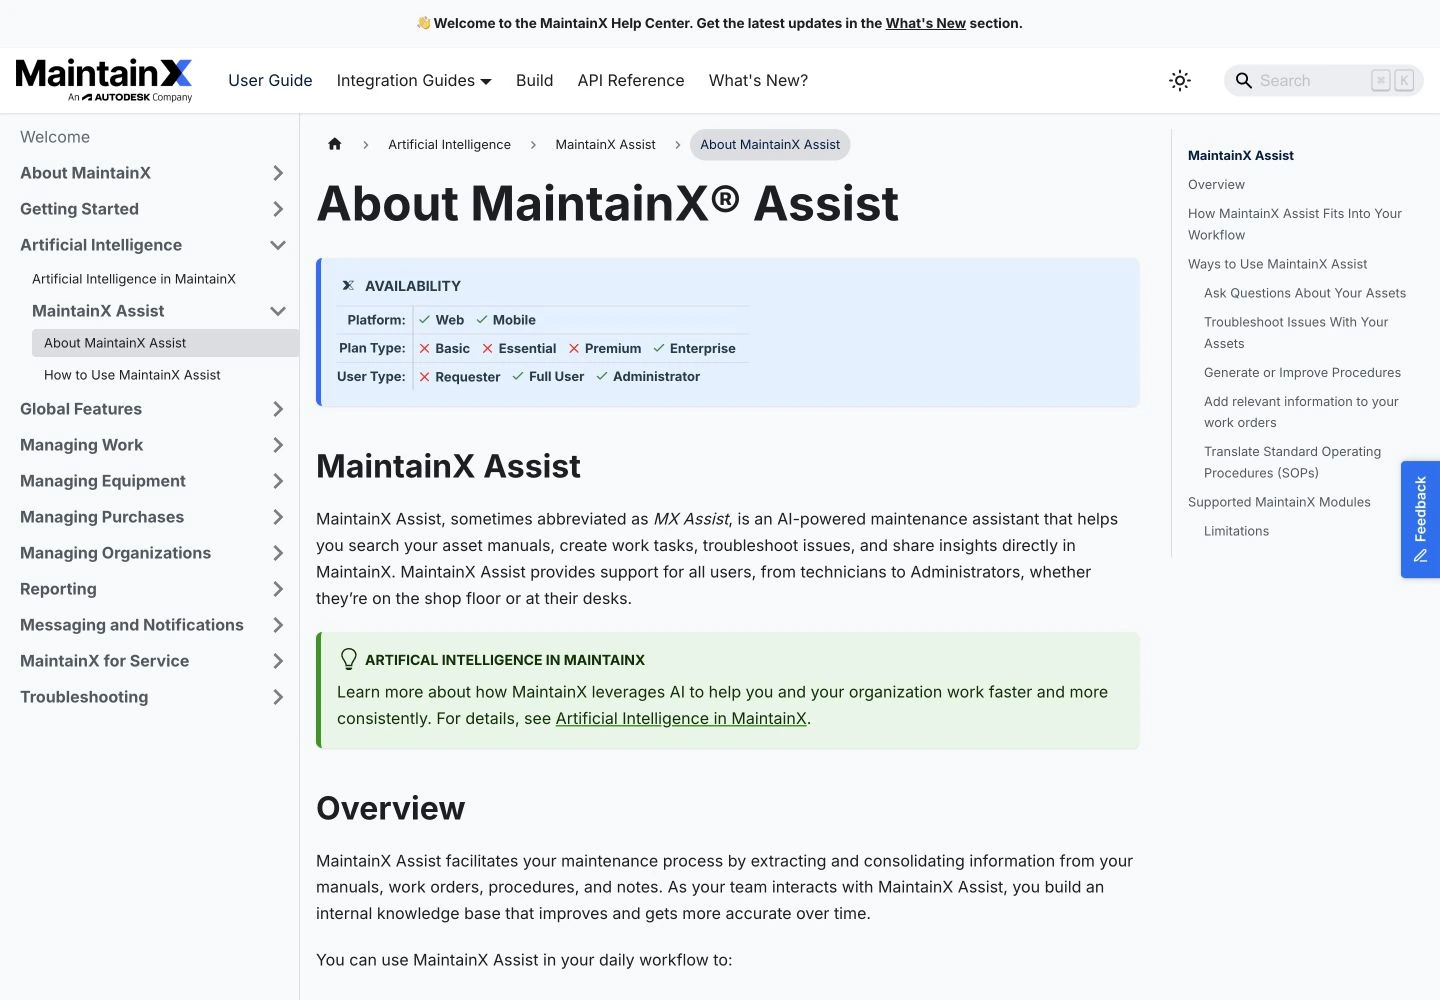Click the lightbulb icon in green callout

coord(349,659)
